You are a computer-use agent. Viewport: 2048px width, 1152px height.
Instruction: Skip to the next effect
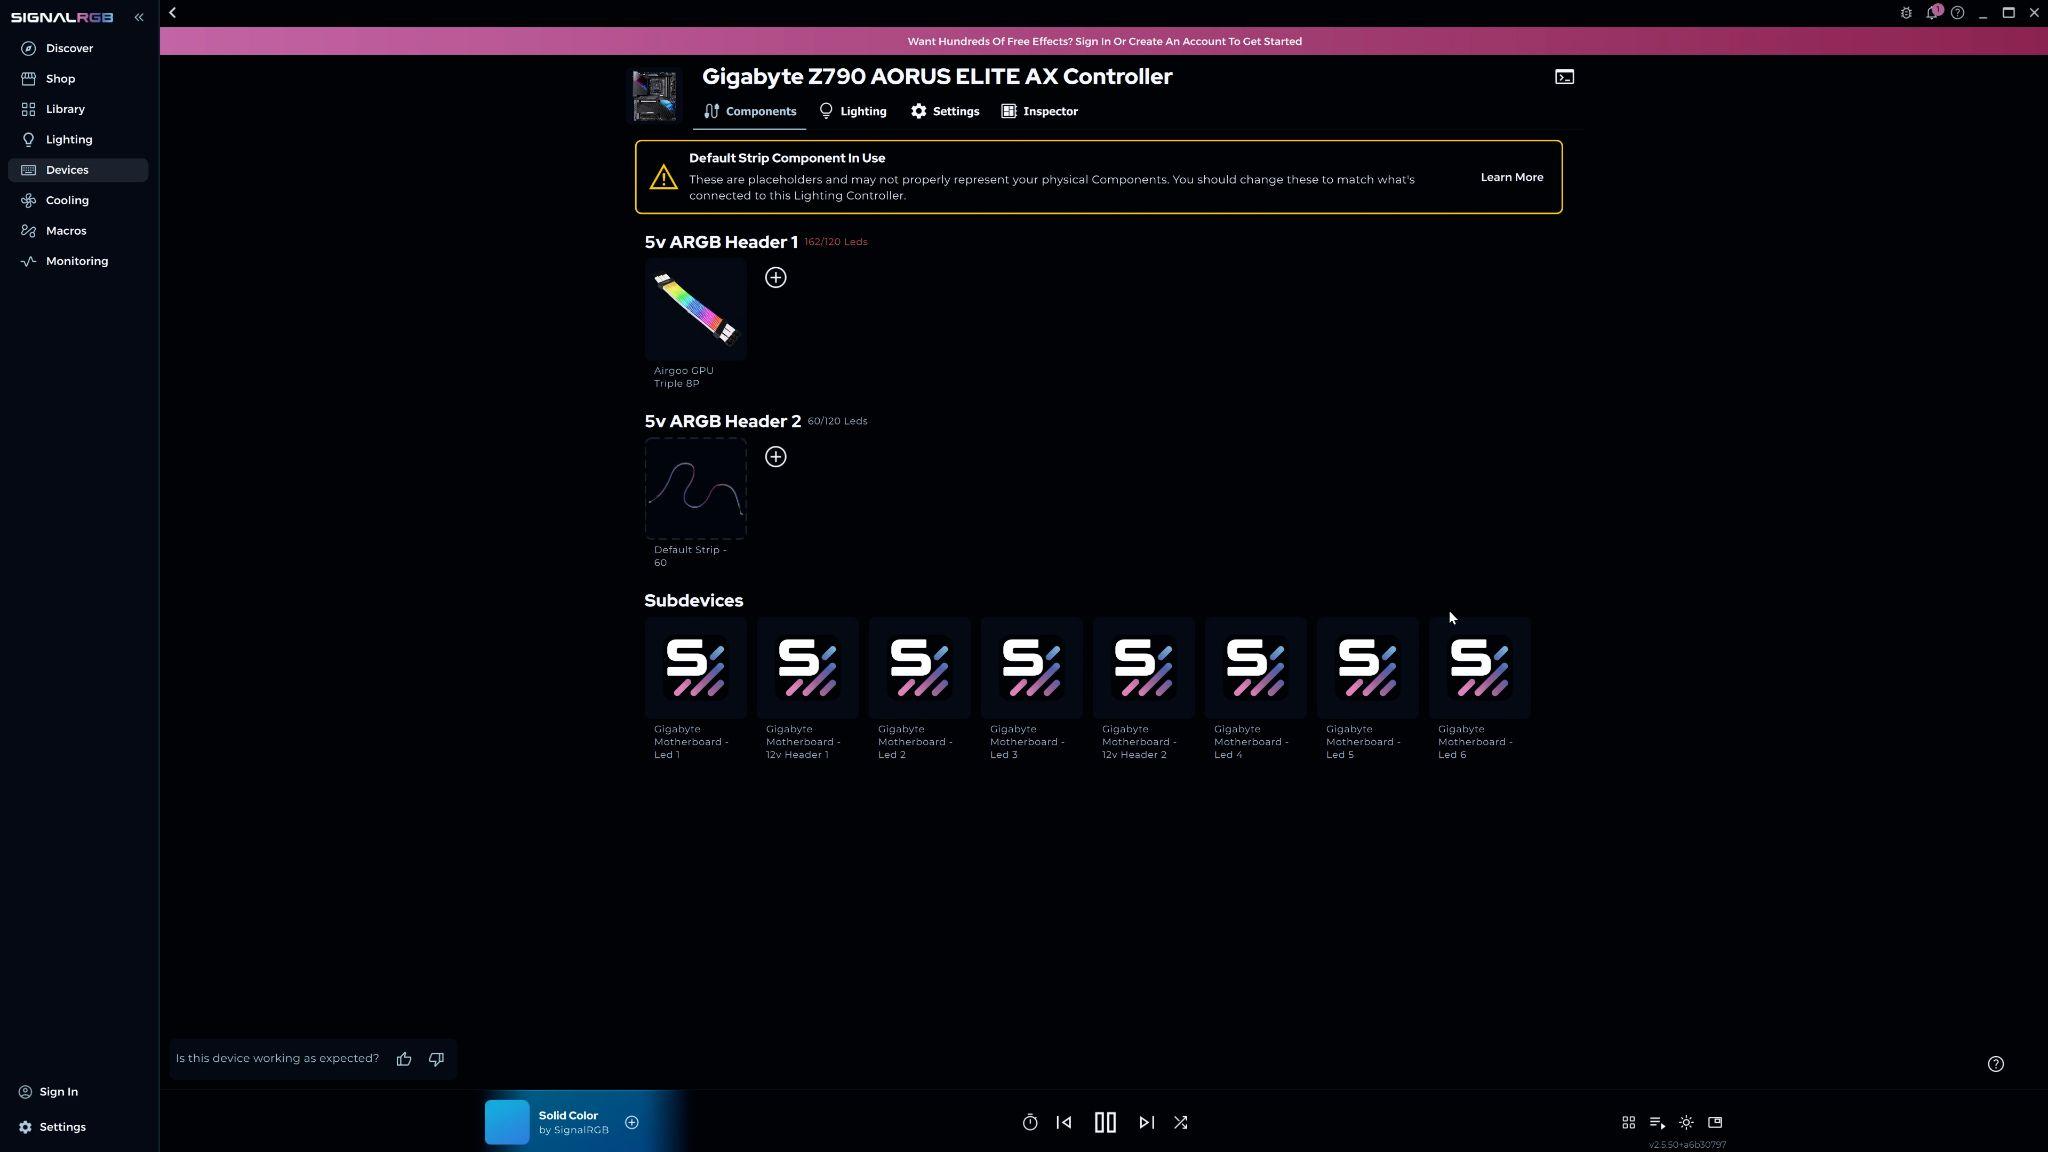click(1147, 1123)
